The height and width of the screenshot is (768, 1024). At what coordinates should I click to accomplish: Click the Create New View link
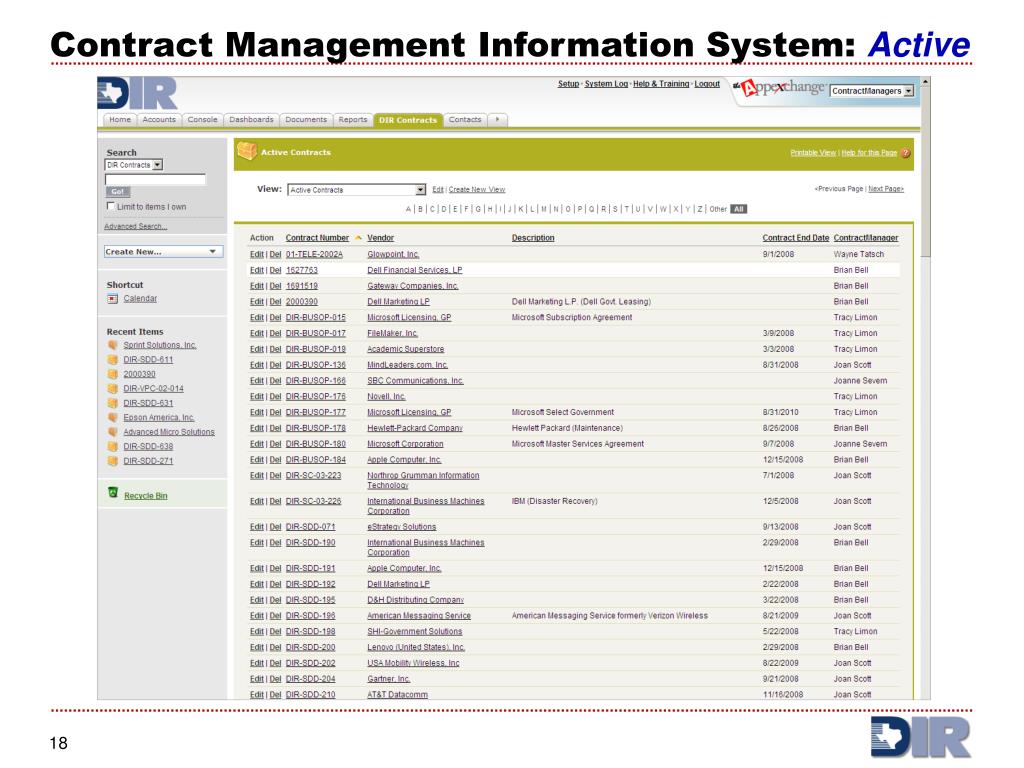477,189
